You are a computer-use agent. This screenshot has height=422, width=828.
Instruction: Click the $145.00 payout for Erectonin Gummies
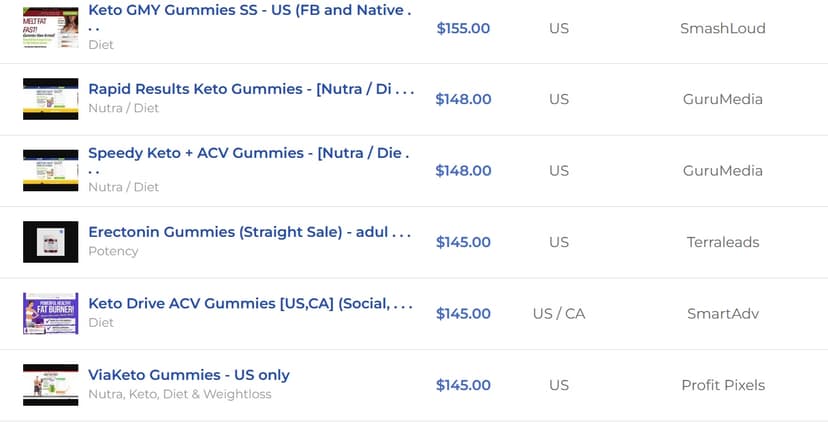pos(463,242)
